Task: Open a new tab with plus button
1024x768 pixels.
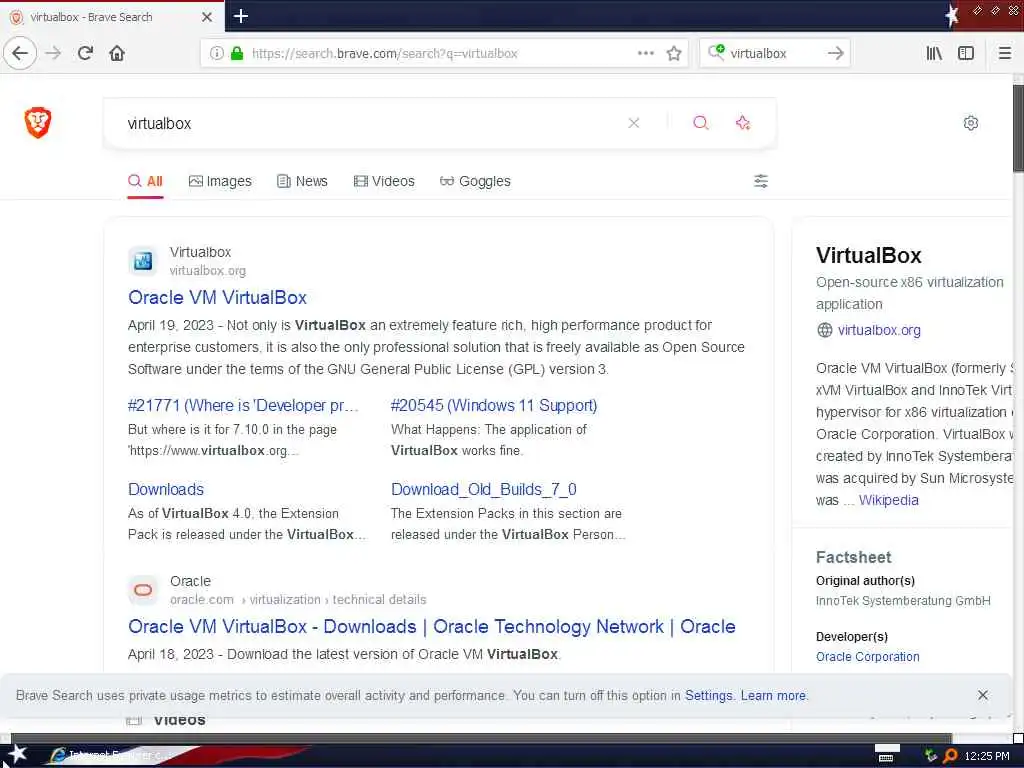Action: point(241,16)
